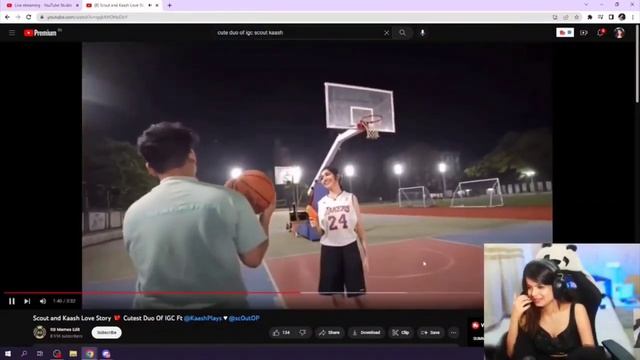Close the Live streaming YouTube Studio tab

pyautogui.click(x=77, y=5)
